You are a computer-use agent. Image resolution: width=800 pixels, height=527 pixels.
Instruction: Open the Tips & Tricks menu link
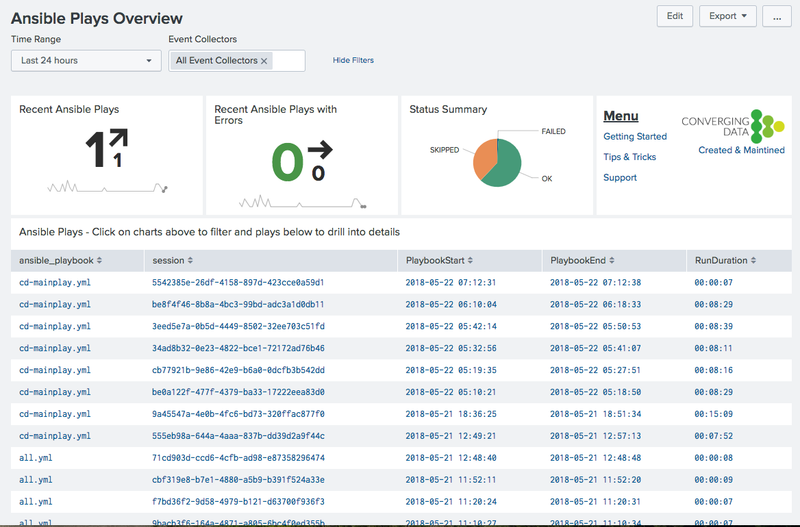click(629, 157)
